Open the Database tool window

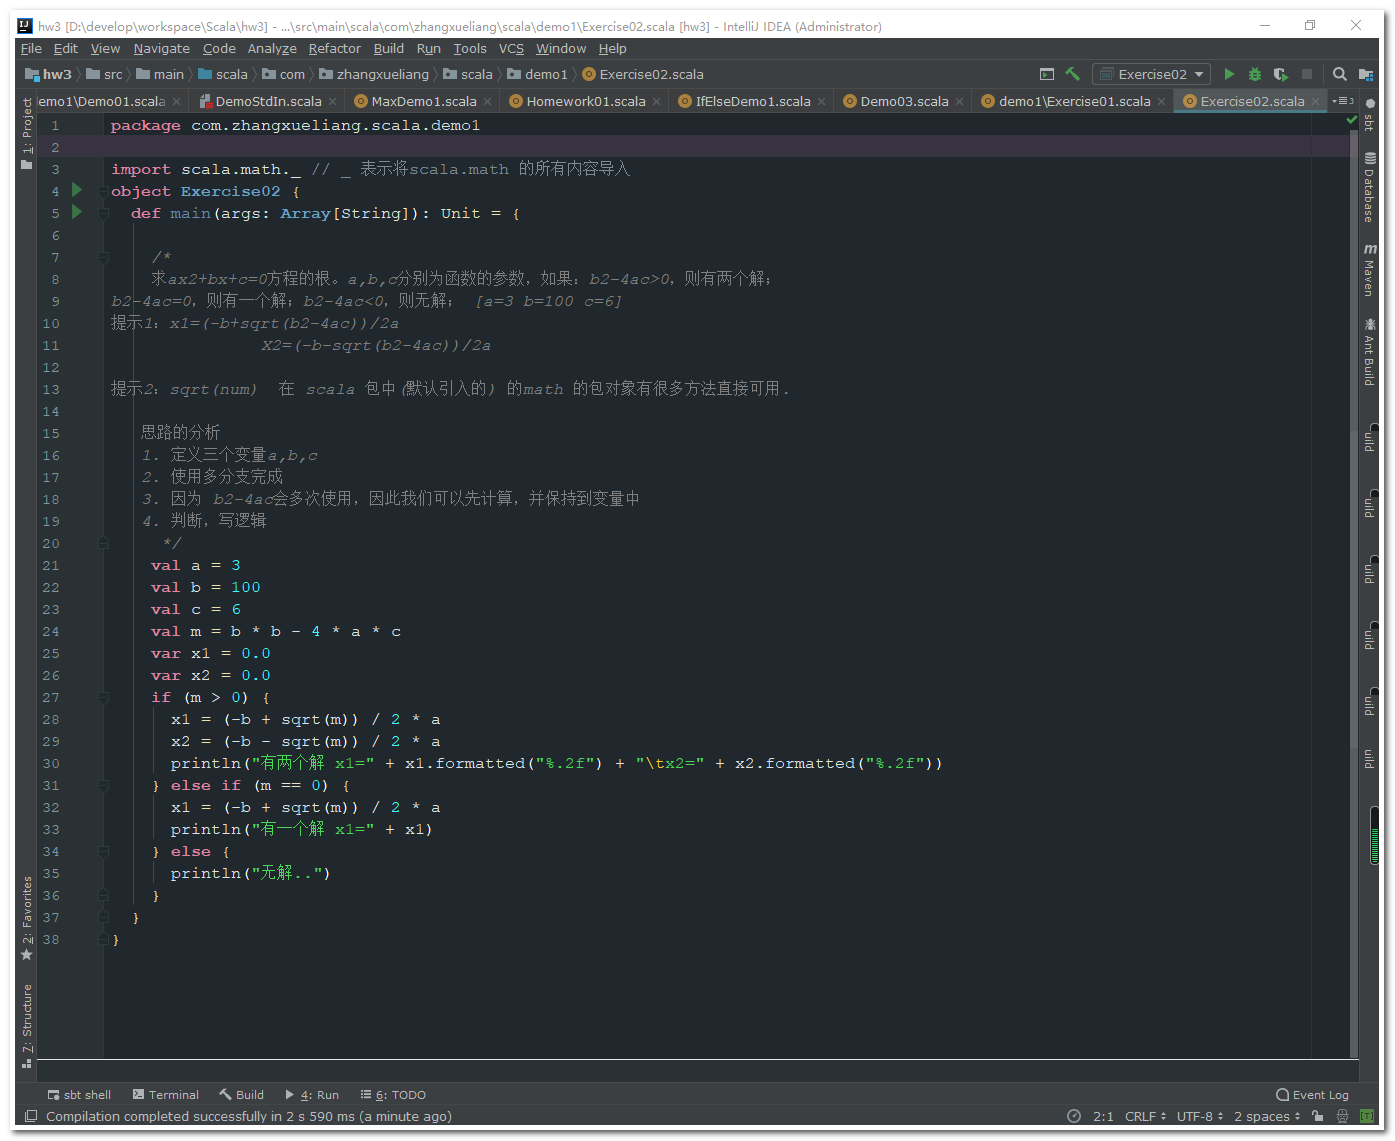(1370, 187)
